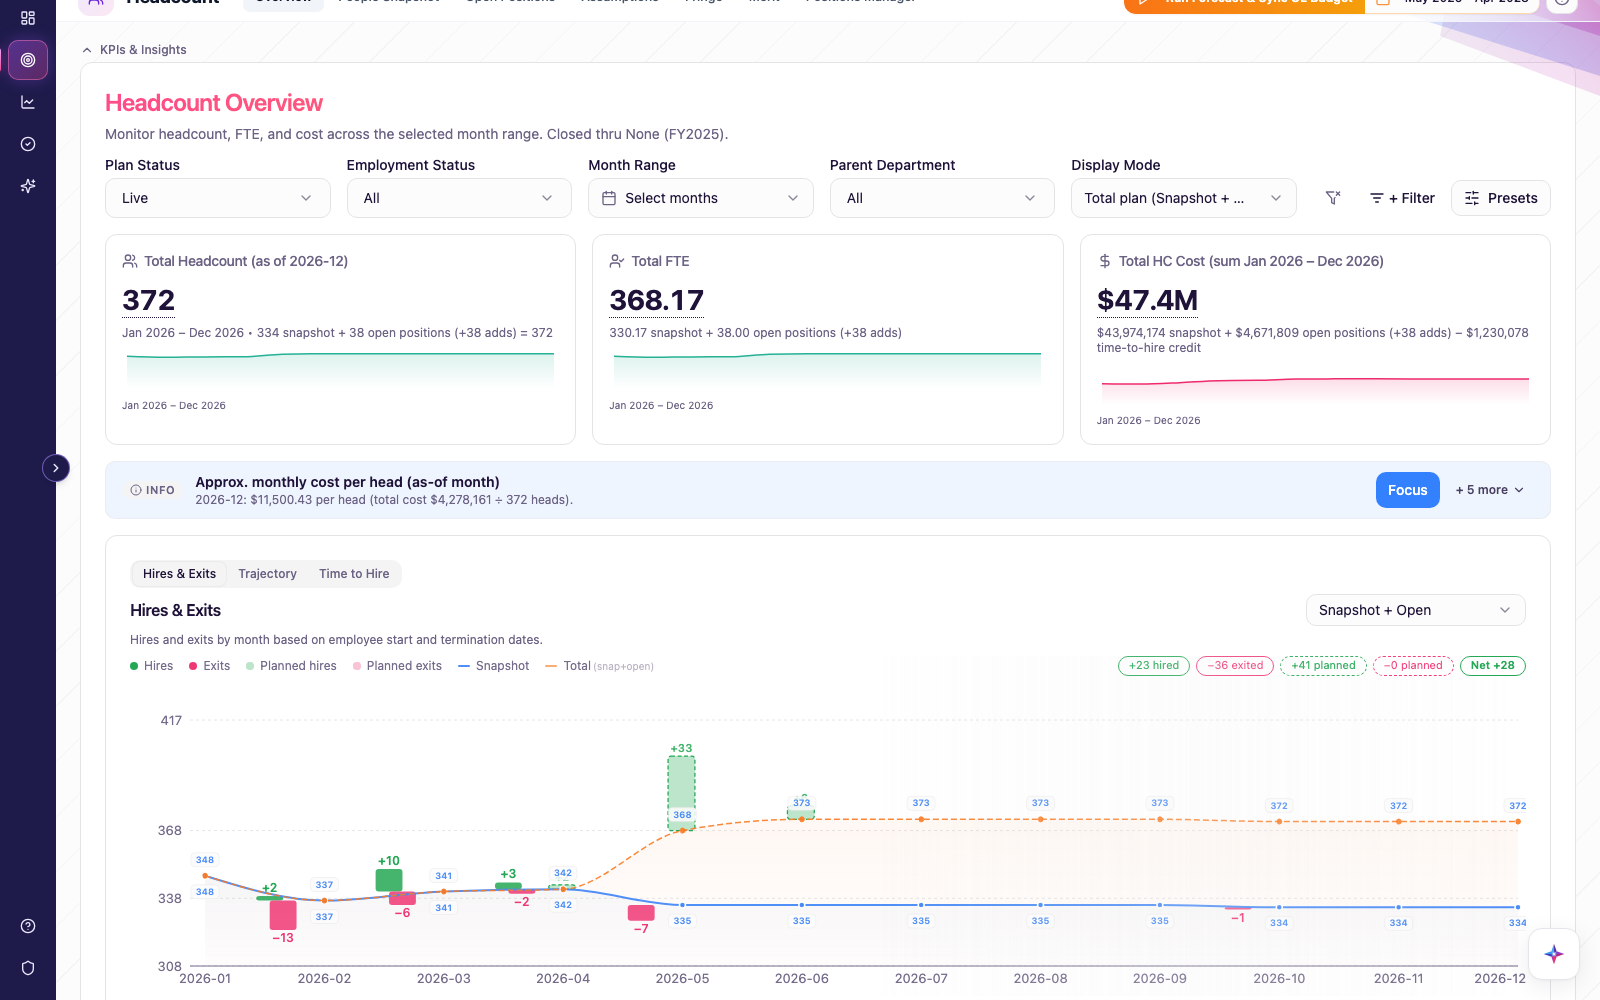Switch to the Time to Hire tab
This screenshot has width=1600, height=1000.
click(x=354, y=574)
